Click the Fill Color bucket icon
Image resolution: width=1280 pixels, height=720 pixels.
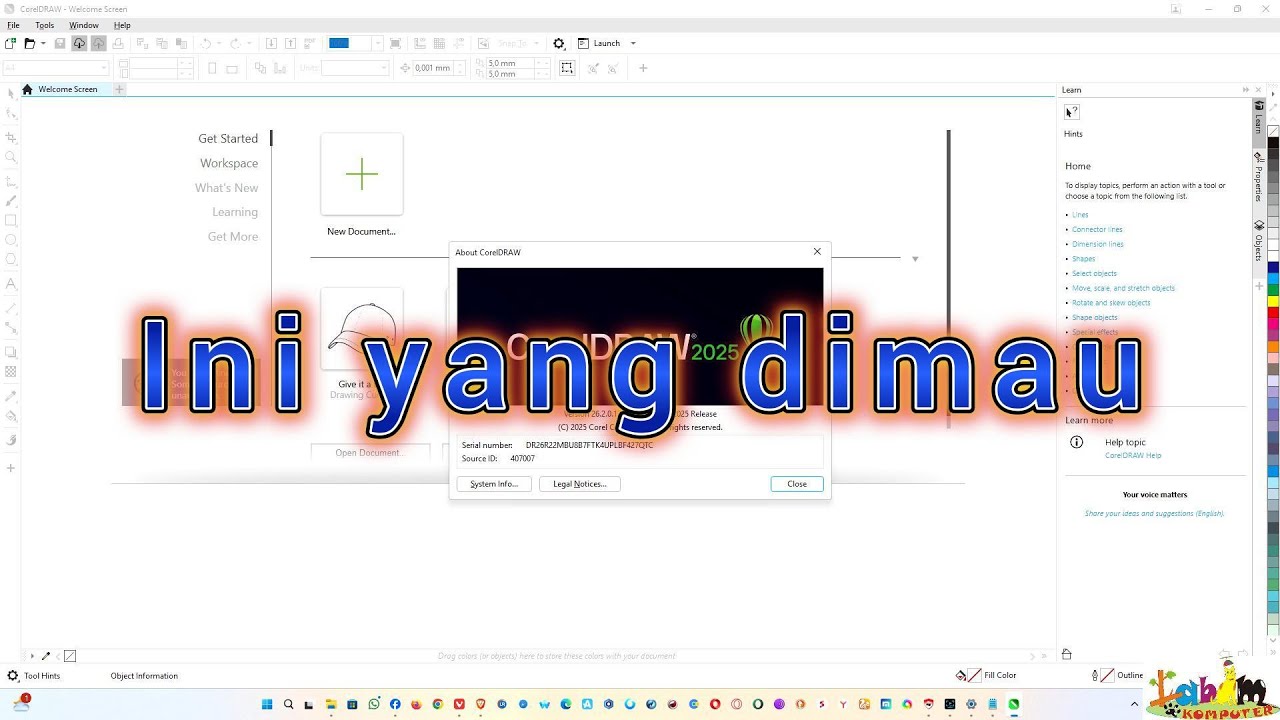[961, 676]
